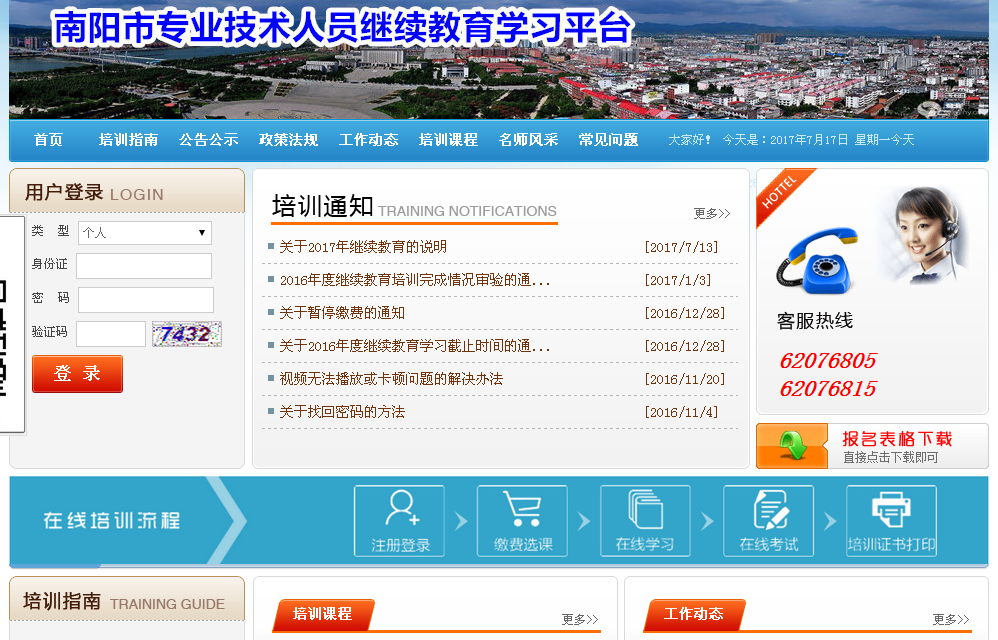This screenshot has width=998, height=640.
Task: Click the 身份证 input field
Action: pyautogui.click(x=144, y=266)
